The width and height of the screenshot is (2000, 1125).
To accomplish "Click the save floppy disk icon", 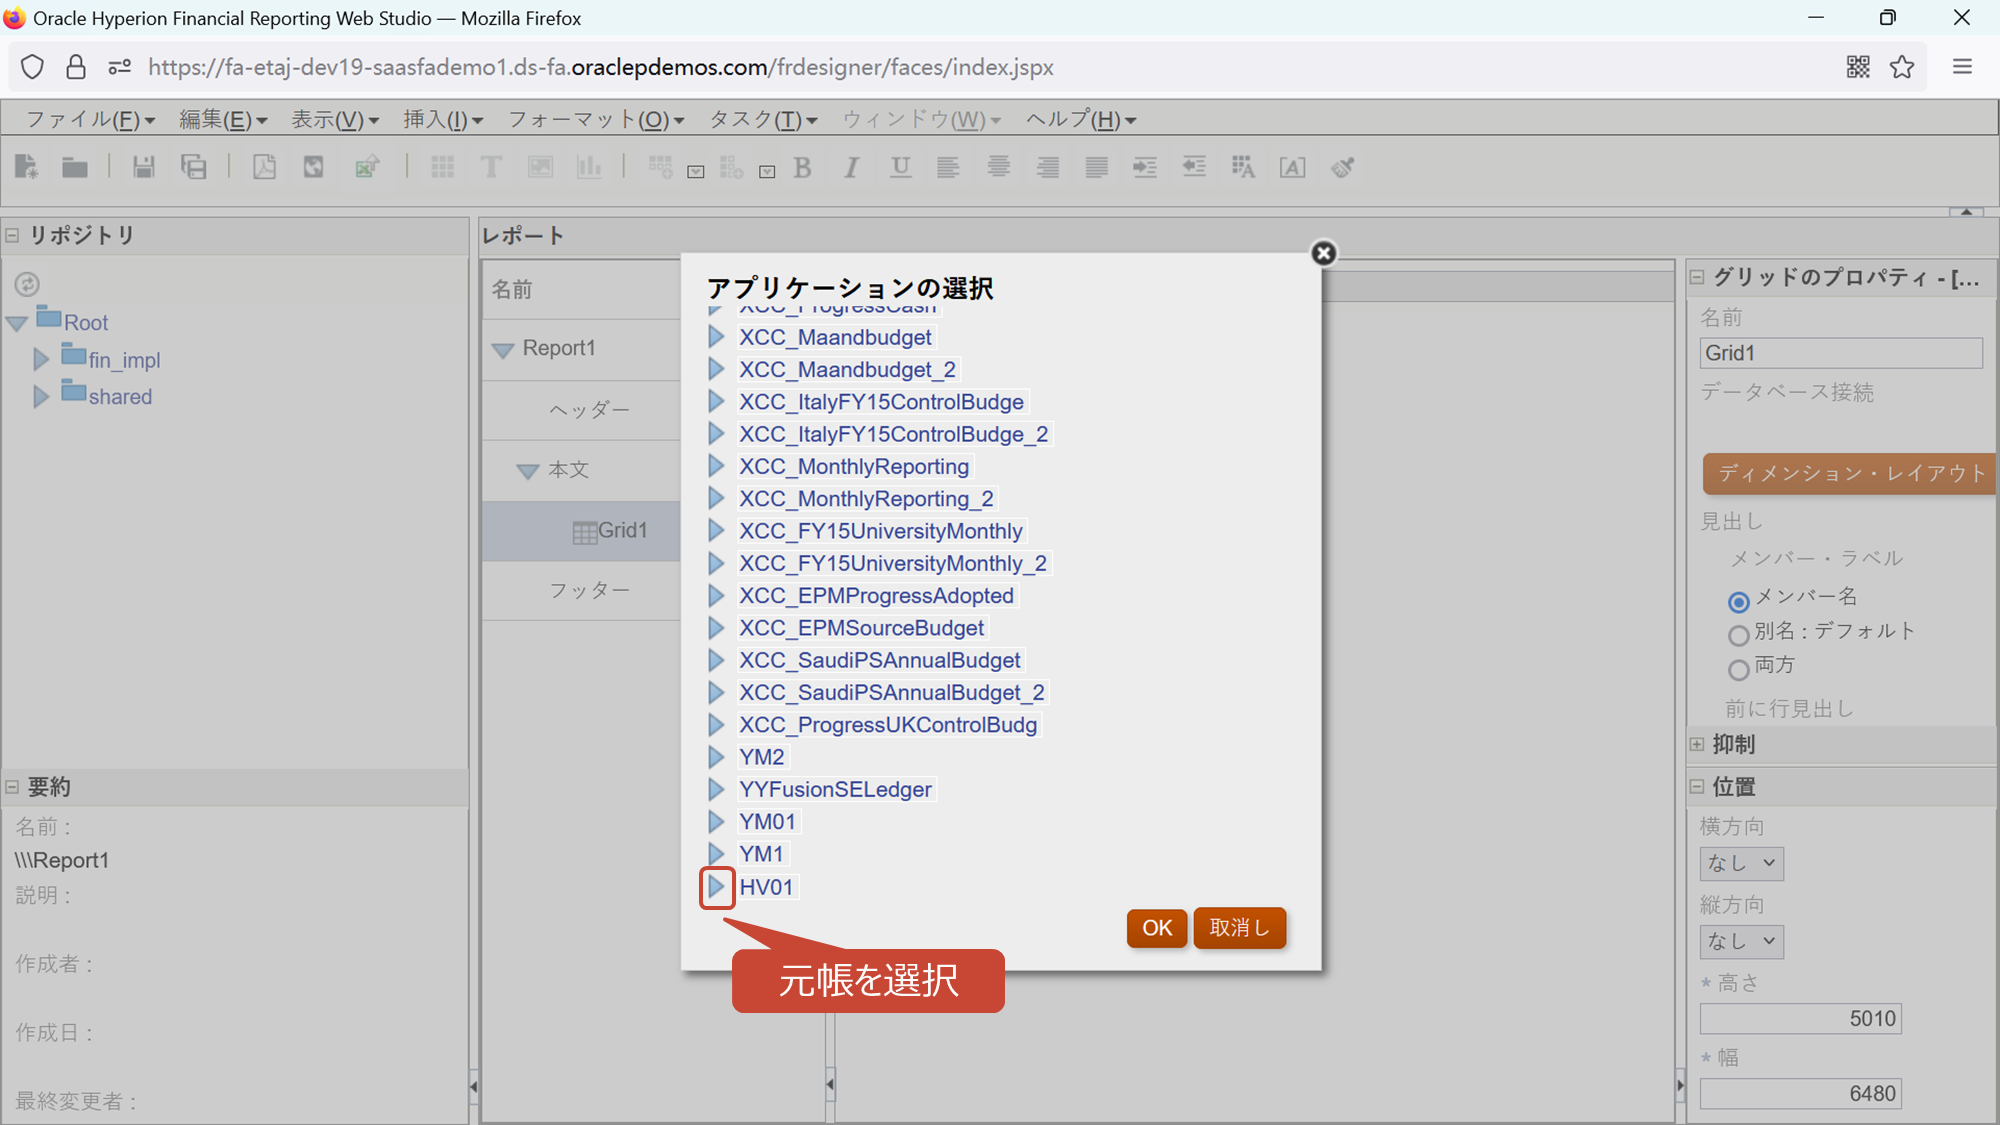I will tap(144, 167).
